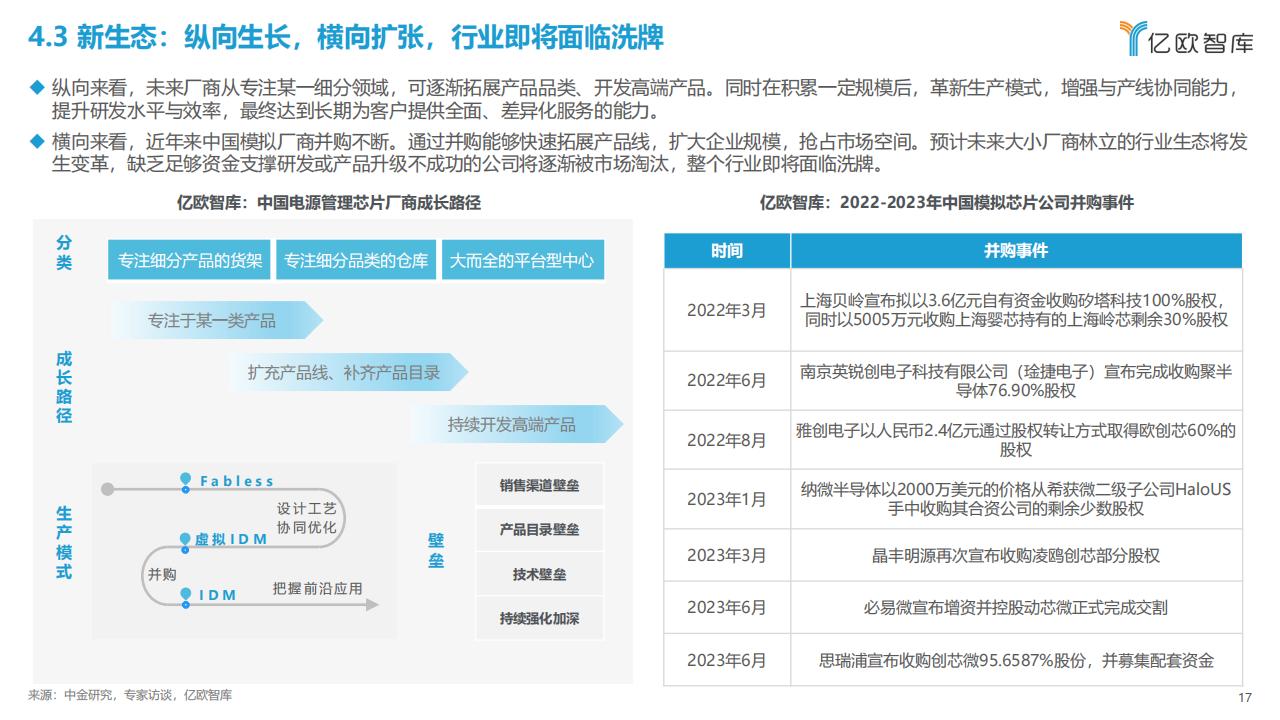This screenshot has height=720, width=1280.
Task: Click the 销售渠道壁垒 box
Action: pyautogui.click(x=539, y=486)
